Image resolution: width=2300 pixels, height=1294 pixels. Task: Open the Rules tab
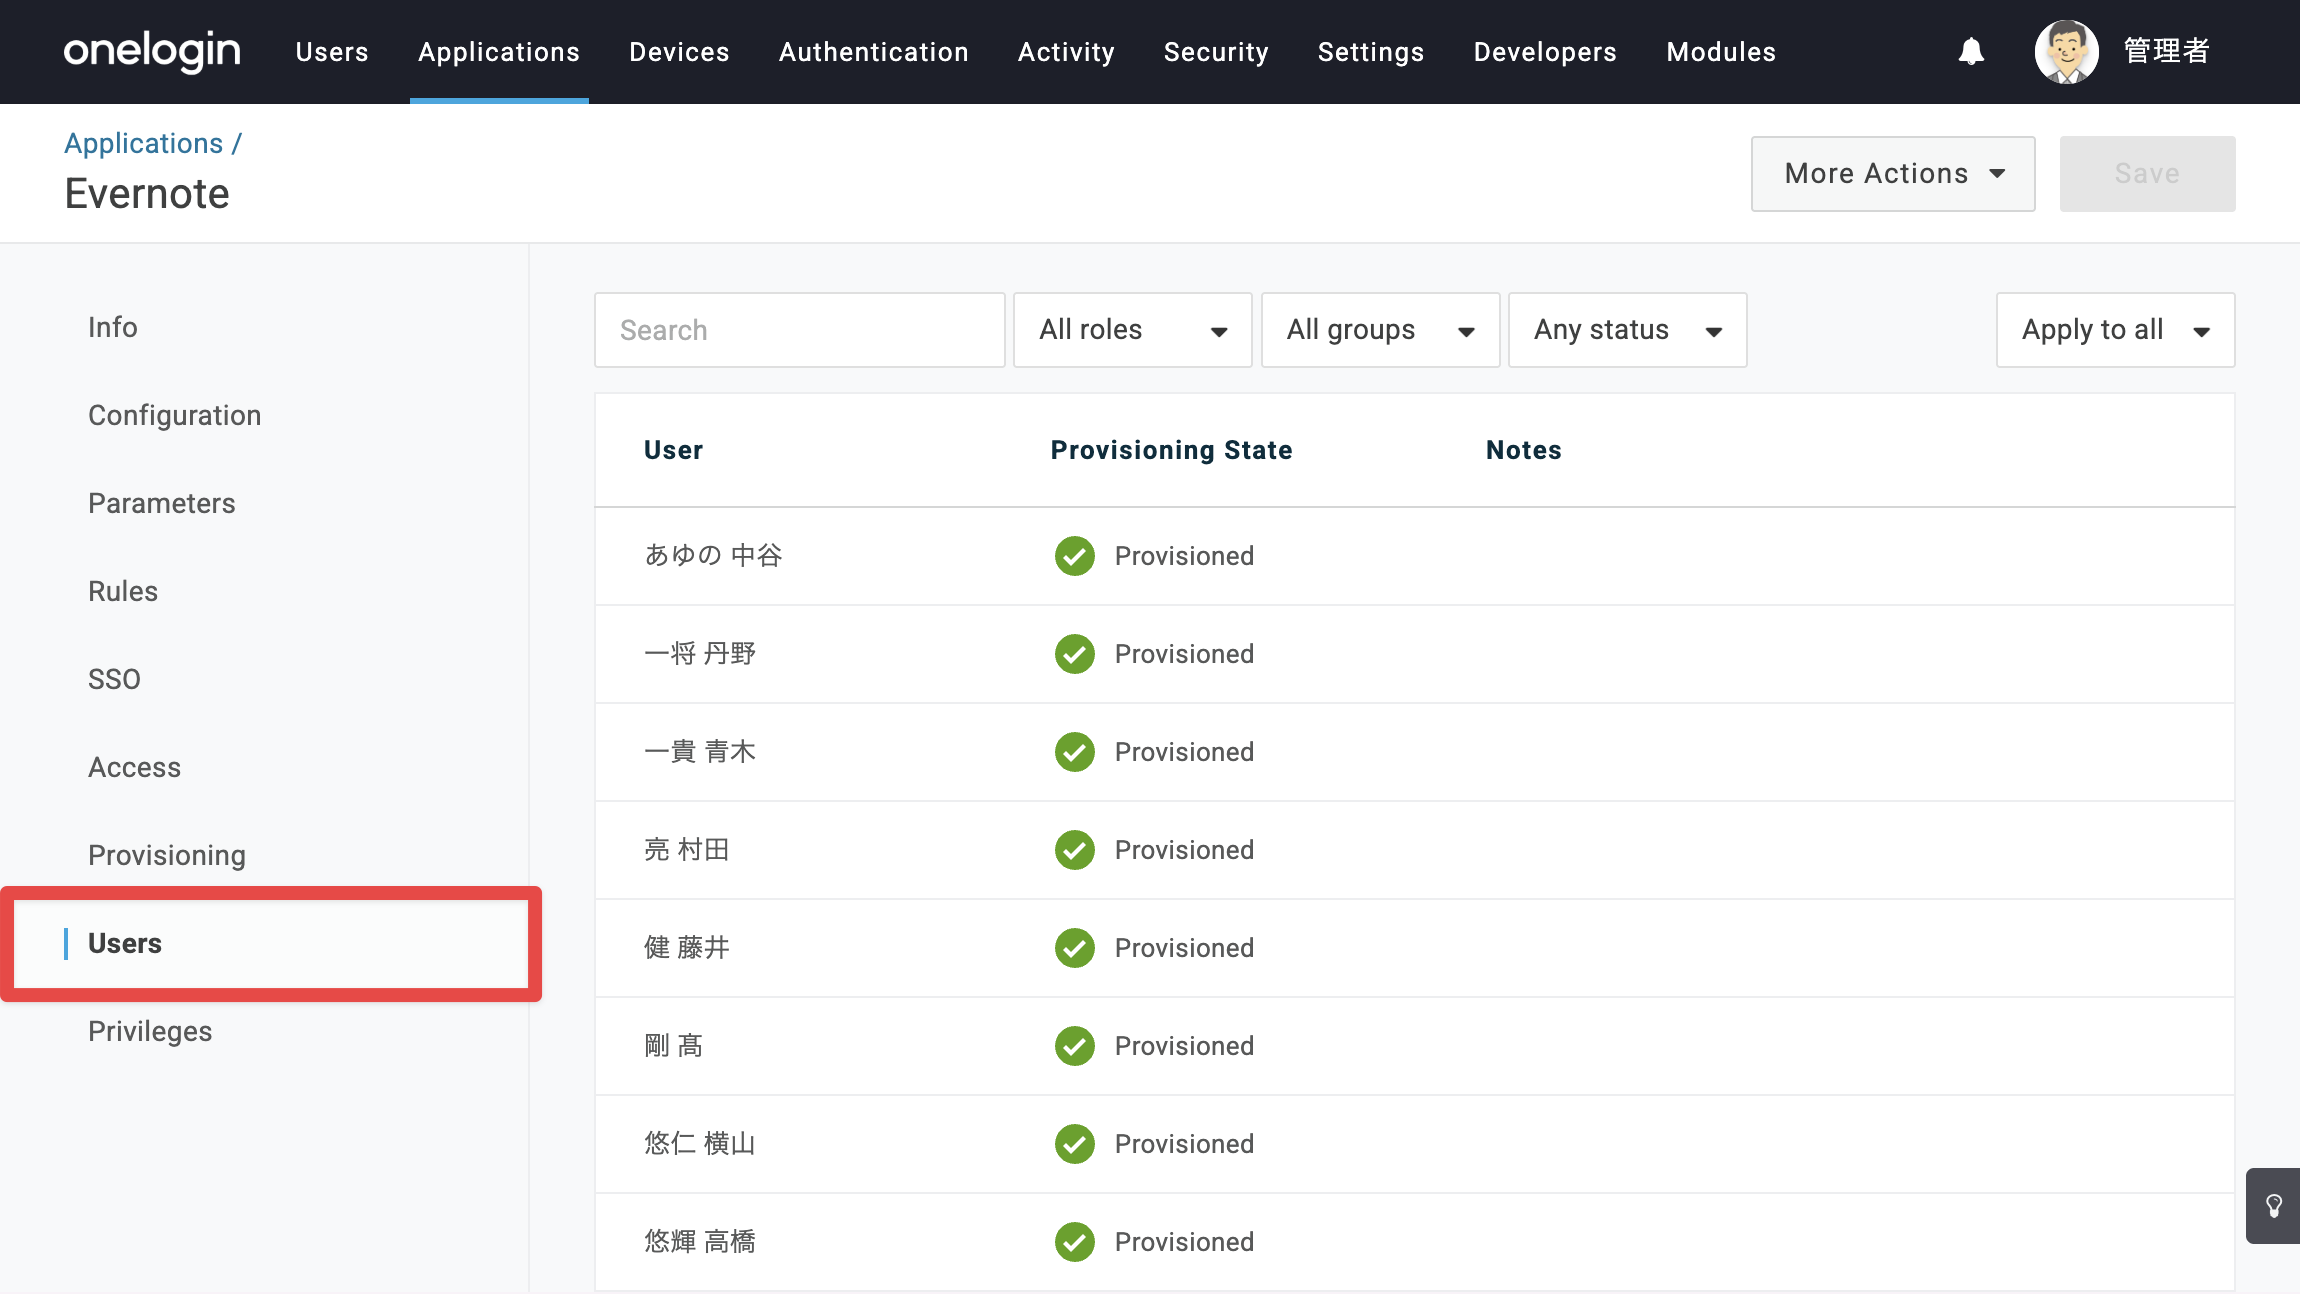(x=123, y=591)
